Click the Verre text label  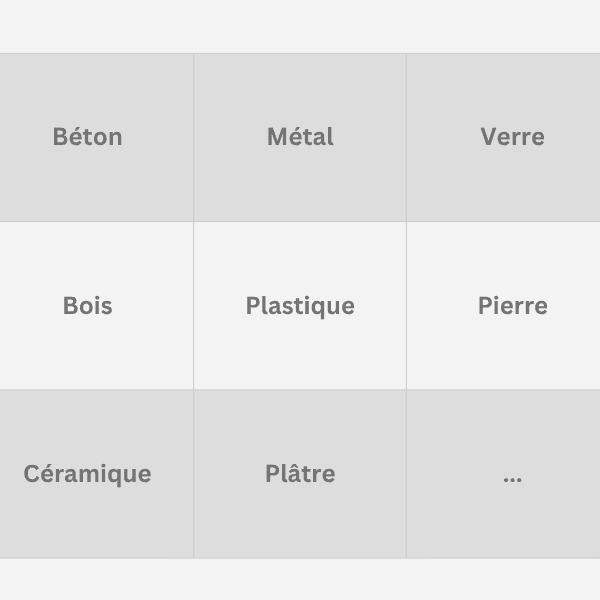pos(512,137)
